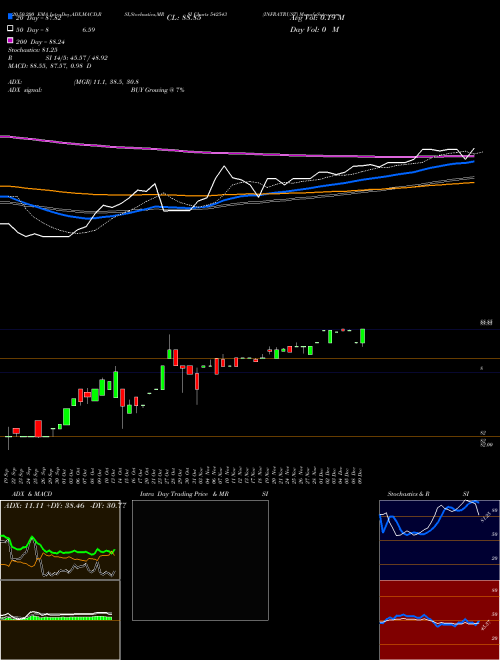Select the 'Stochastics: 81.23' reading
Screen dimensions: 500x660
[33, 50]
